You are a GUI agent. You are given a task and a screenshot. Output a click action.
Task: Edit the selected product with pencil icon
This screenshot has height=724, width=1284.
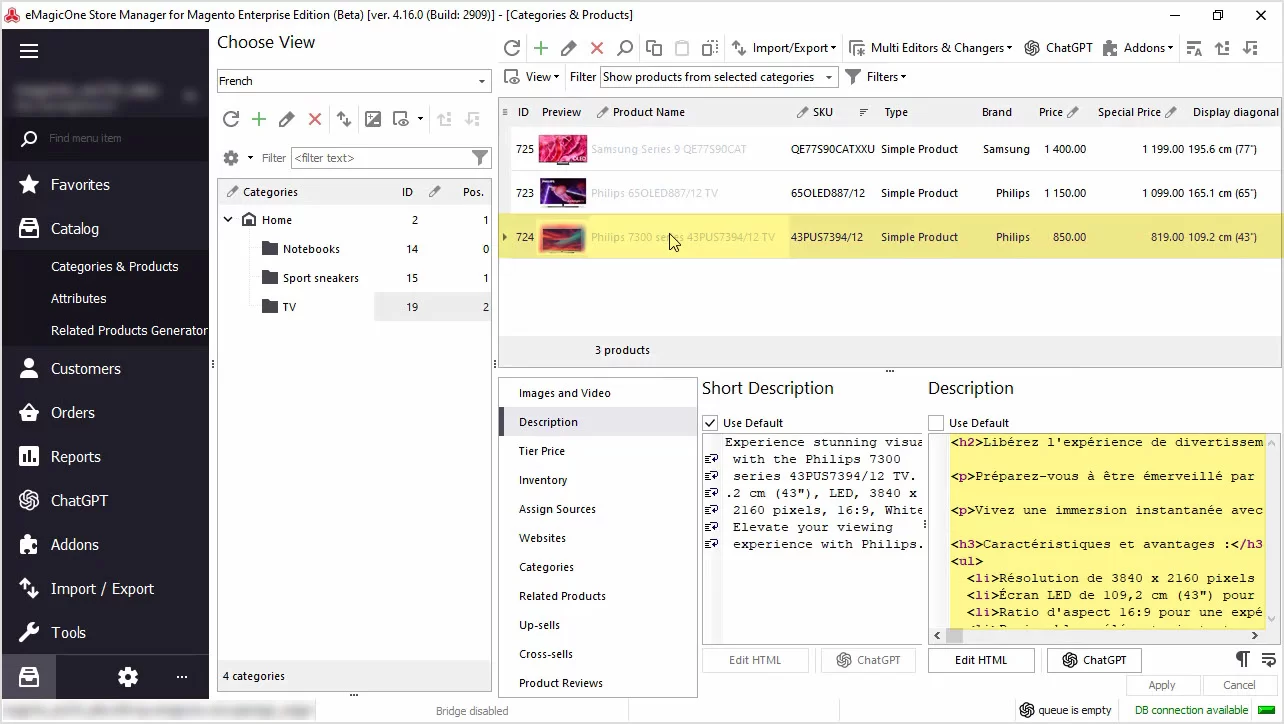(x=569, y=48)
